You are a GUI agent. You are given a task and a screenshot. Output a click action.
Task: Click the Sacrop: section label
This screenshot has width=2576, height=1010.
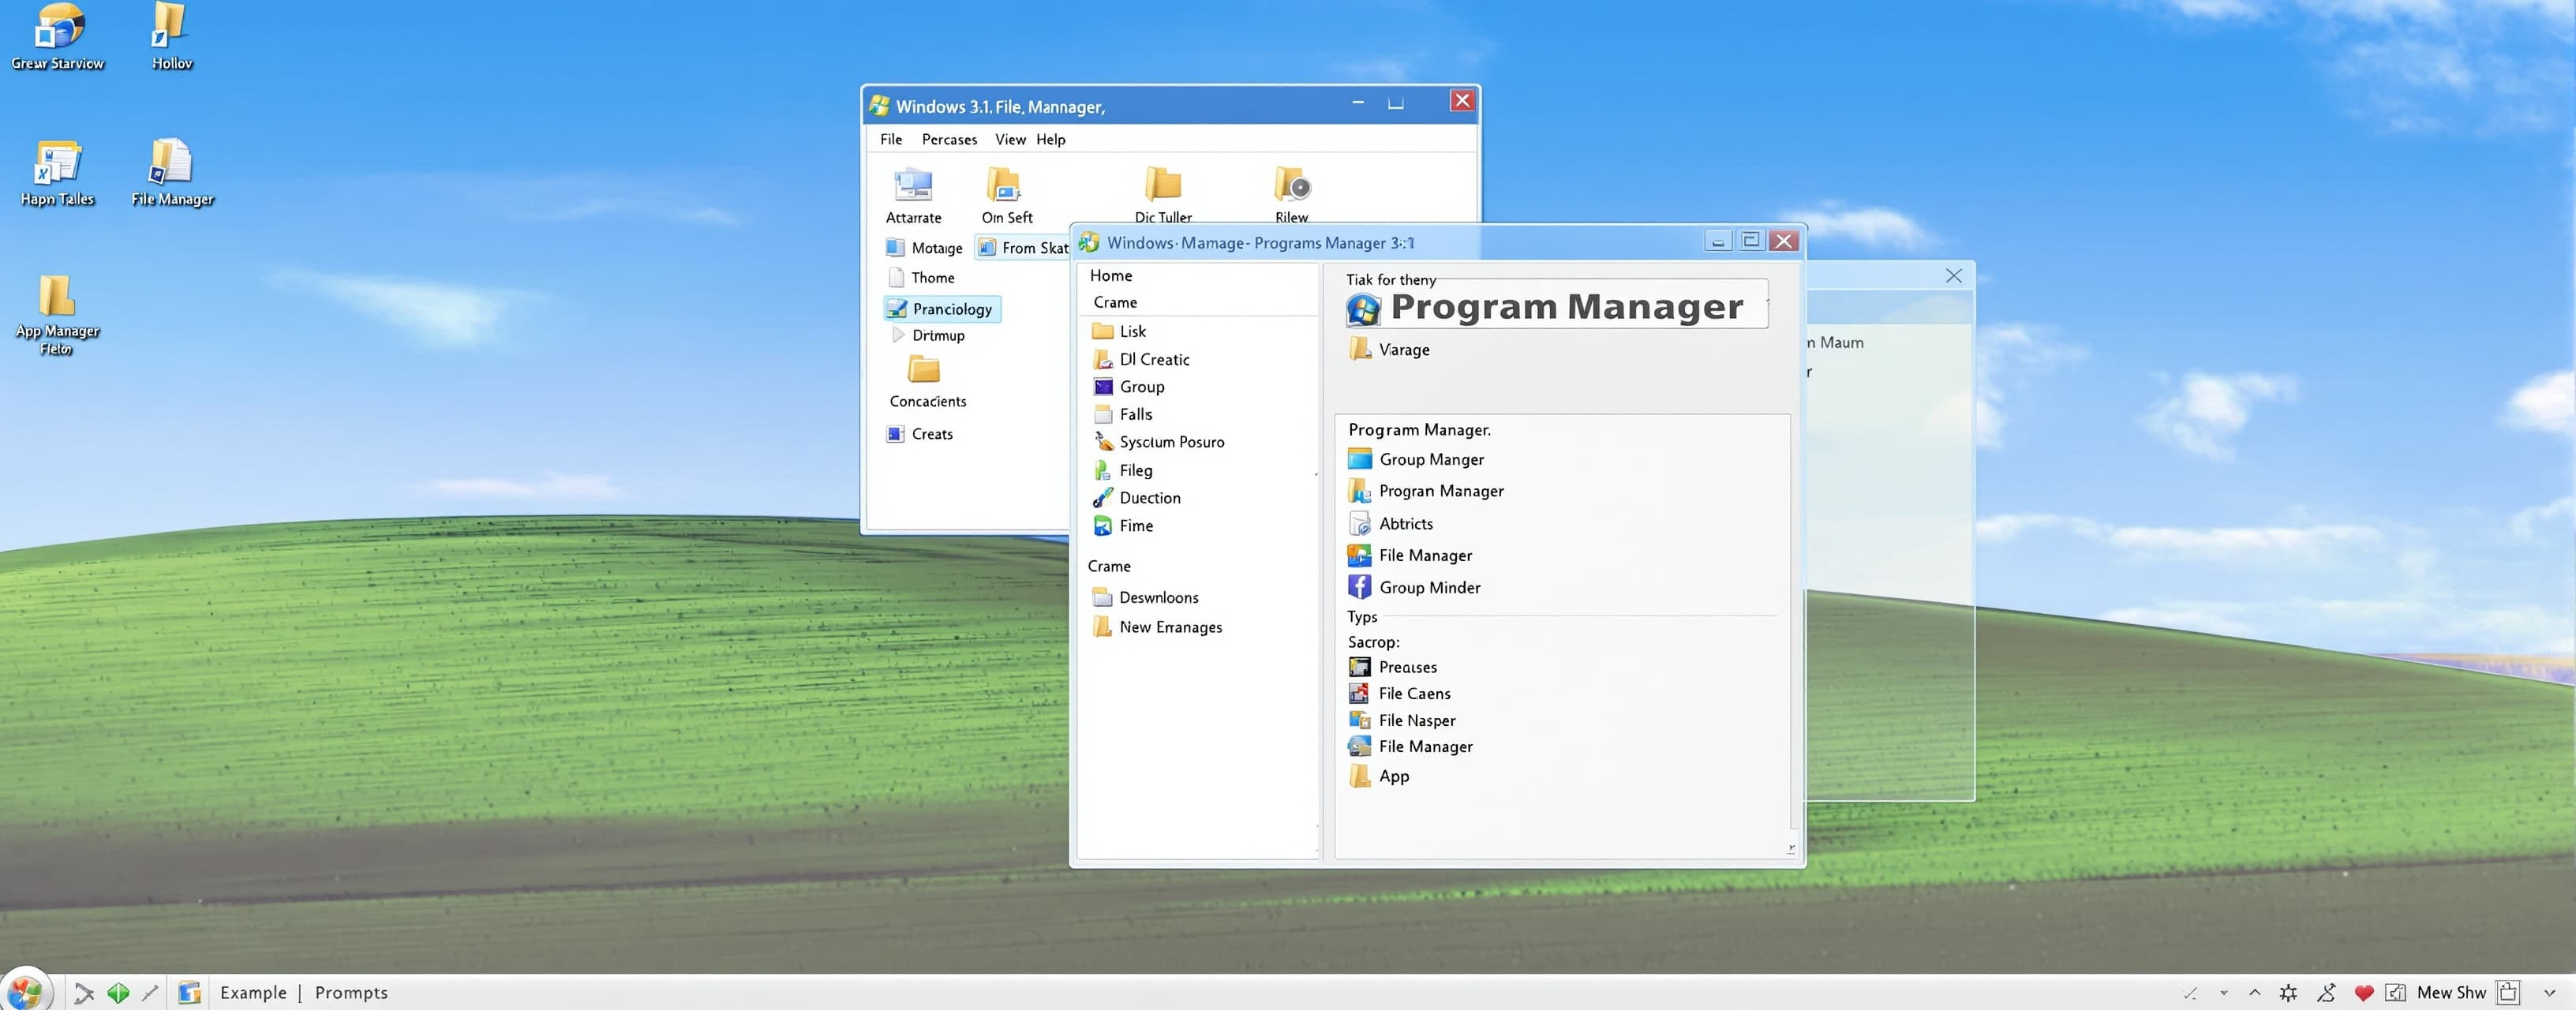(x=1373, y=642)
